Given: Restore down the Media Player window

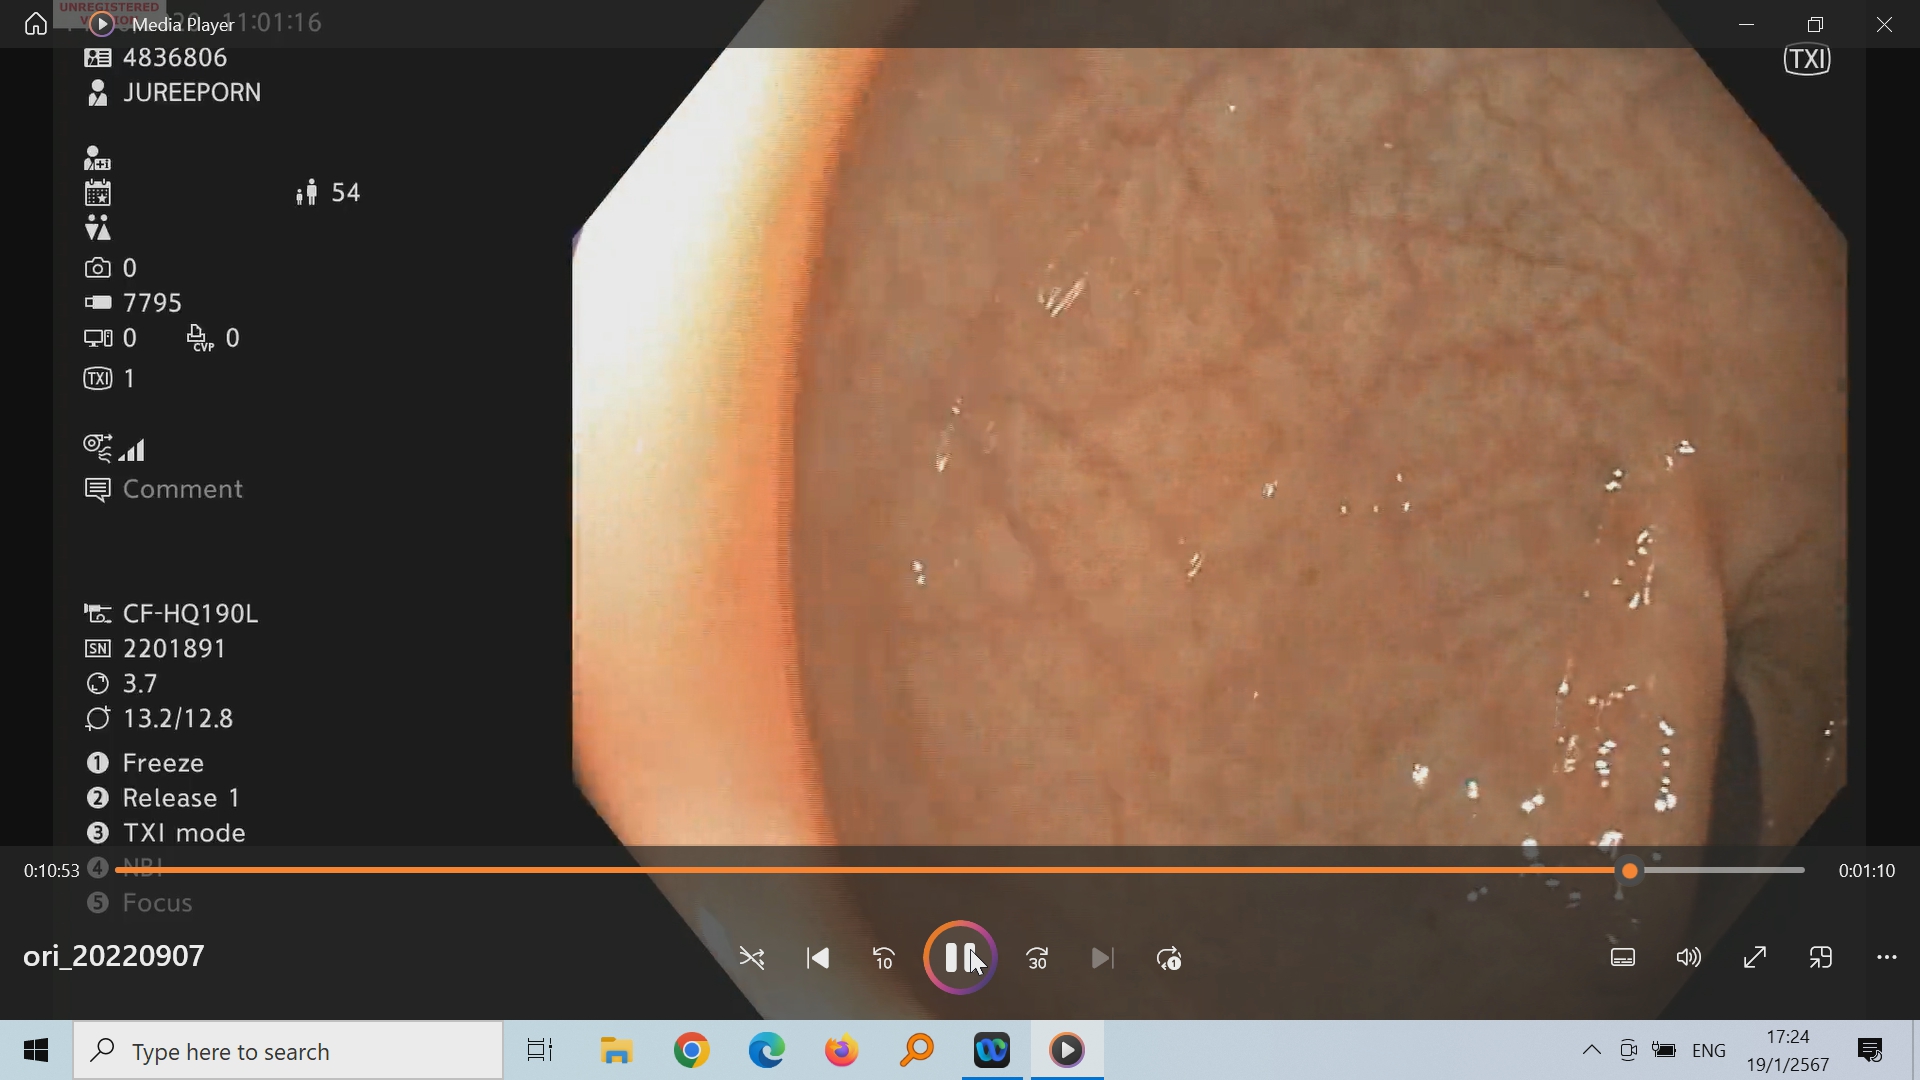Looking at the screenshot, I should (1816, 24).
